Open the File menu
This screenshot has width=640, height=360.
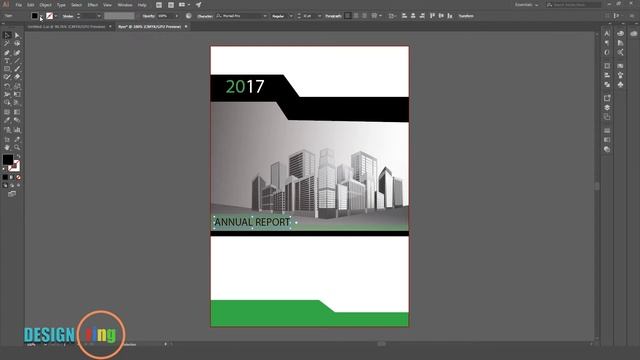(18, 5)
